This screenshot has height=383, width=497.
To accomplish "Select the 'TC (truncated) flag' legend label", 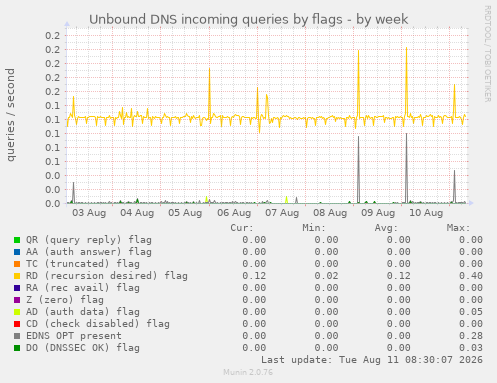I will click(x=83, y=264).
